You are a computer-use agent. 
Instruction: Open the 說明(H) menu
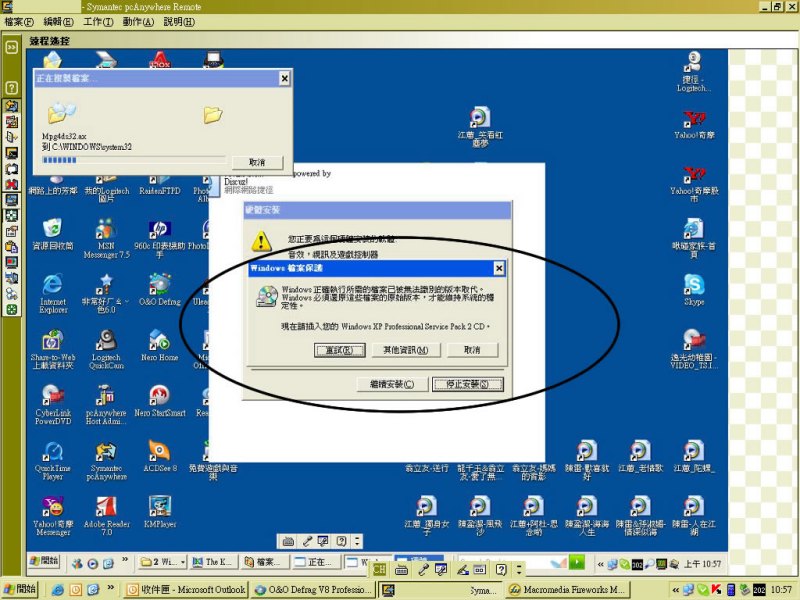(179, 21)
